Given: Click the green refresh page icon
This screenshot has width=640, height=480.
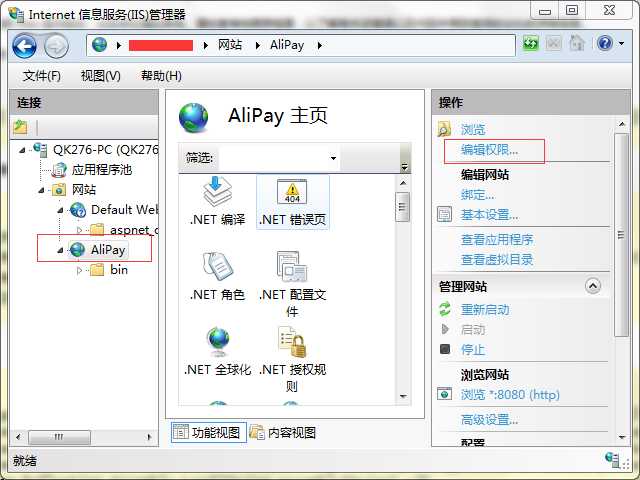Looking at the screenshot, I should (530, 43).
